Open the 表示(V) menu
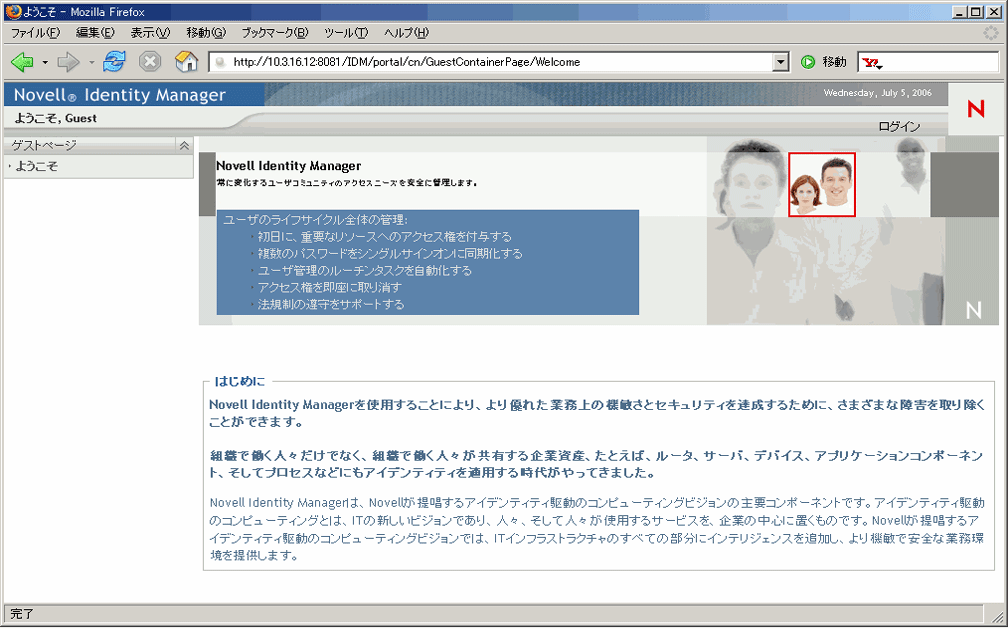 (x=150, y=32)
